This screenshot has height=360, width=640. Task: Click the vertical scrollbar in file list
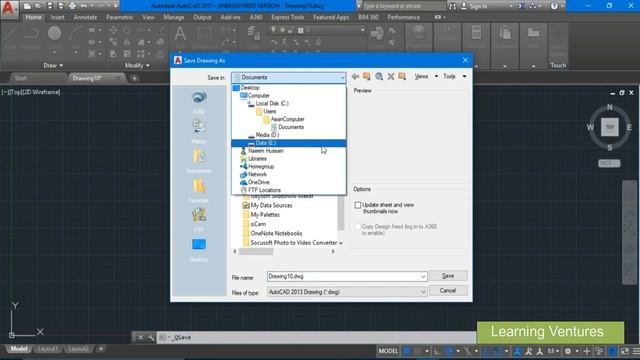pos(340,213)
